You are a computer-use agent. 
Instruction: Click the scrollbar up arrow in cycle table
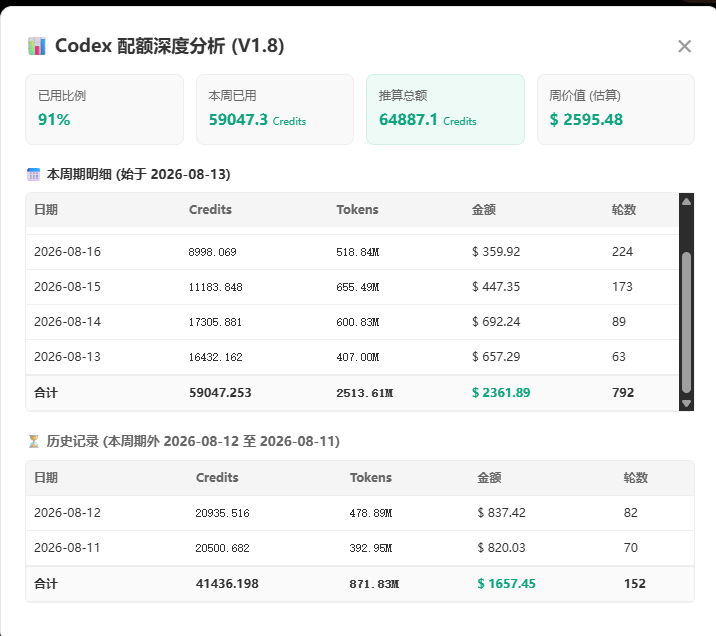[686, 201]
